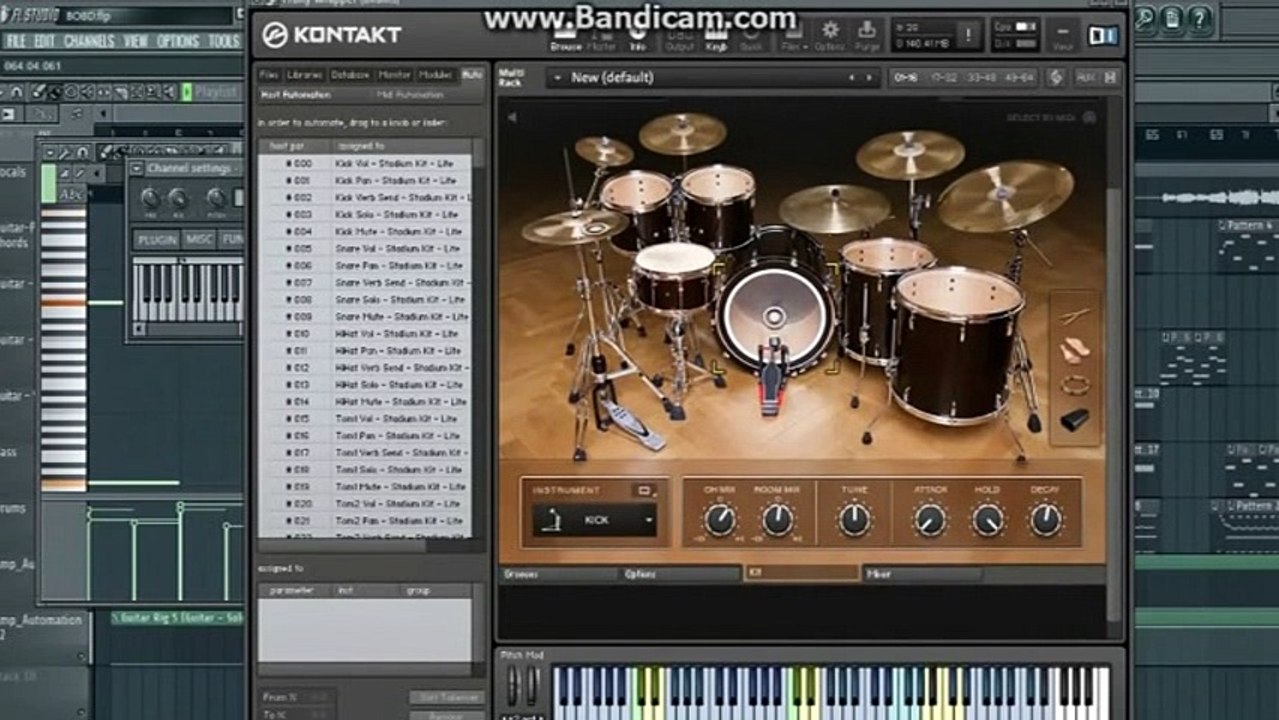Open the Libraries browser tab
The width and height of the screenshot is (1279, 720).
305,75
